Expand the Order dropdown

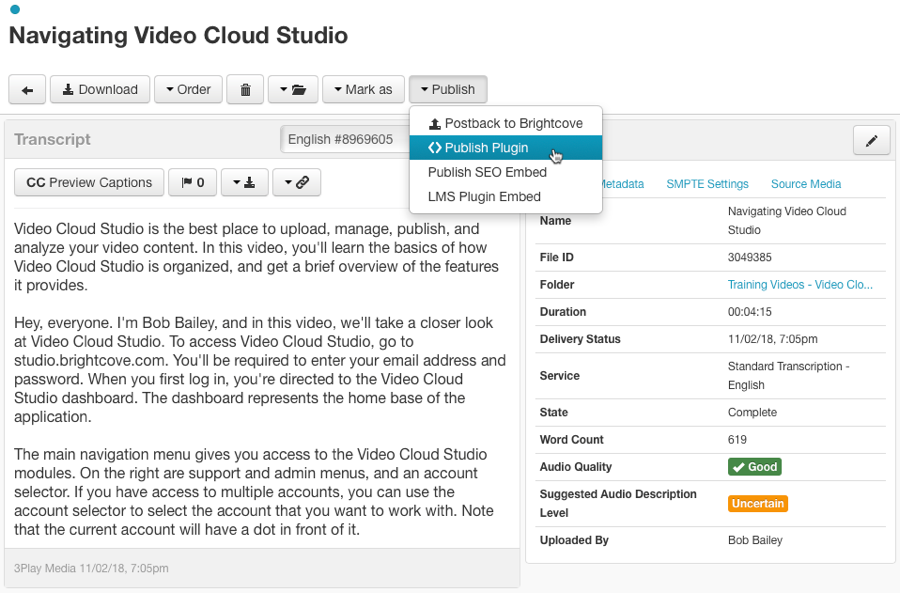pyautogui.click(x=188, y=90)
